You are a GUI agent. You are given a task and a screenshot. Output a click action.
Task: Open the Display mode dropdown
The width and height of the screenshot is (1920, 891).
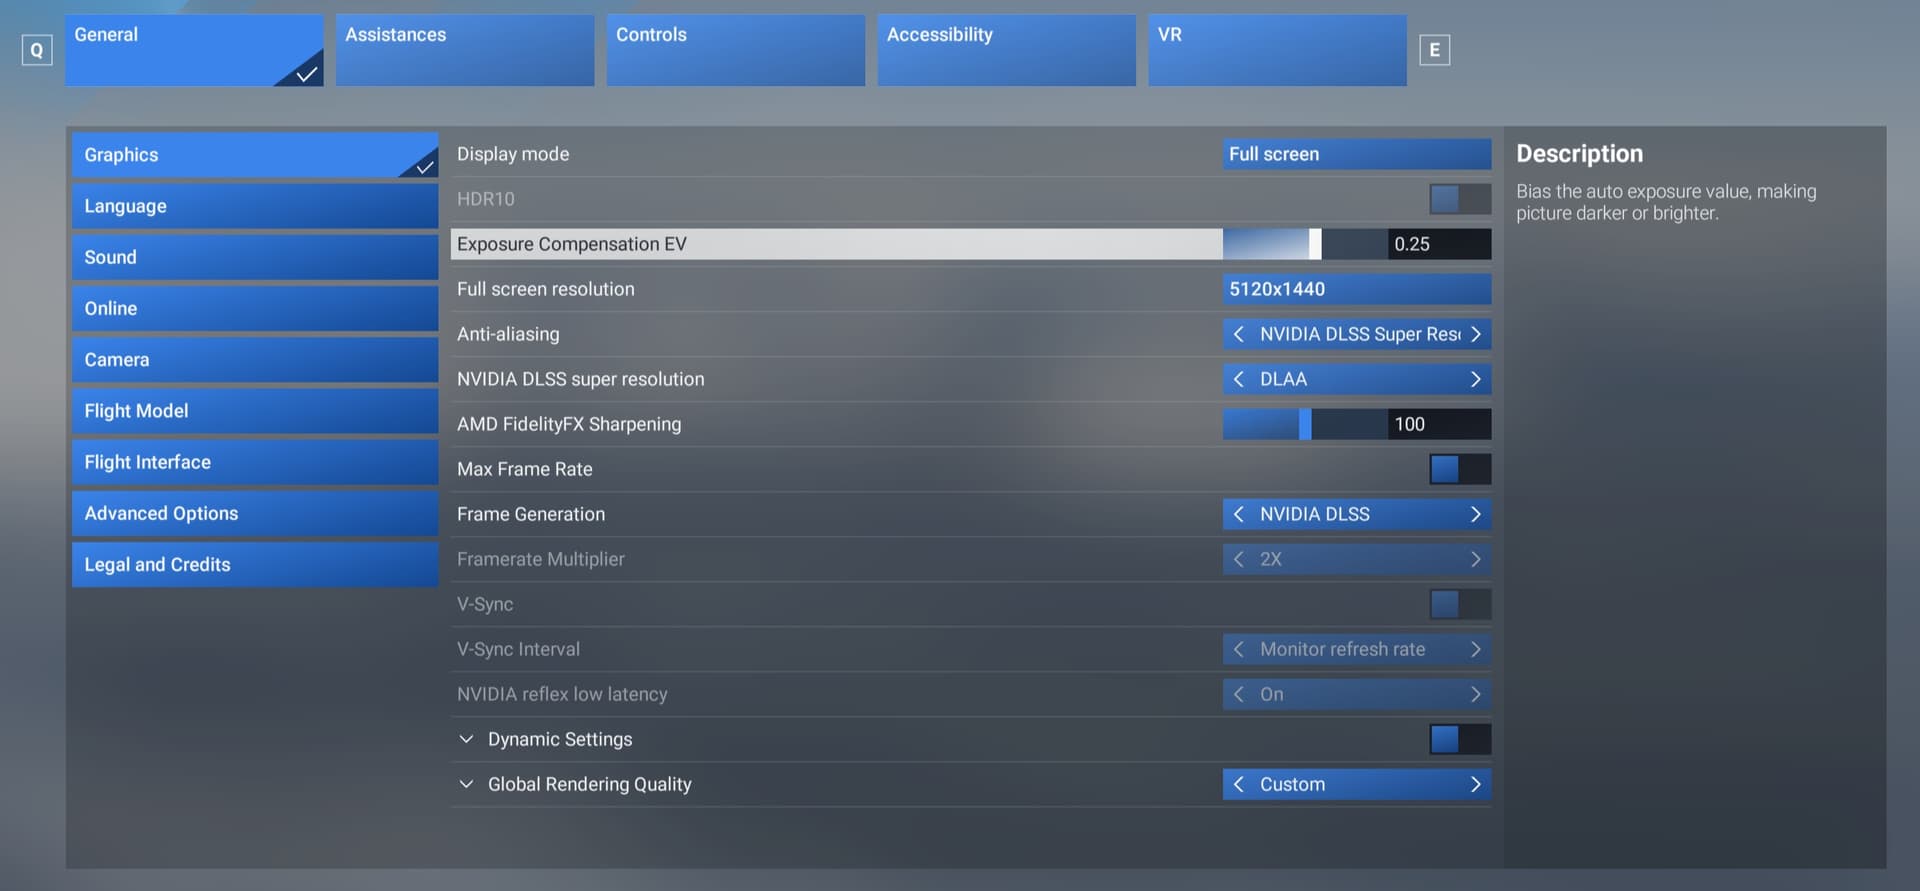pos(1356,154)
